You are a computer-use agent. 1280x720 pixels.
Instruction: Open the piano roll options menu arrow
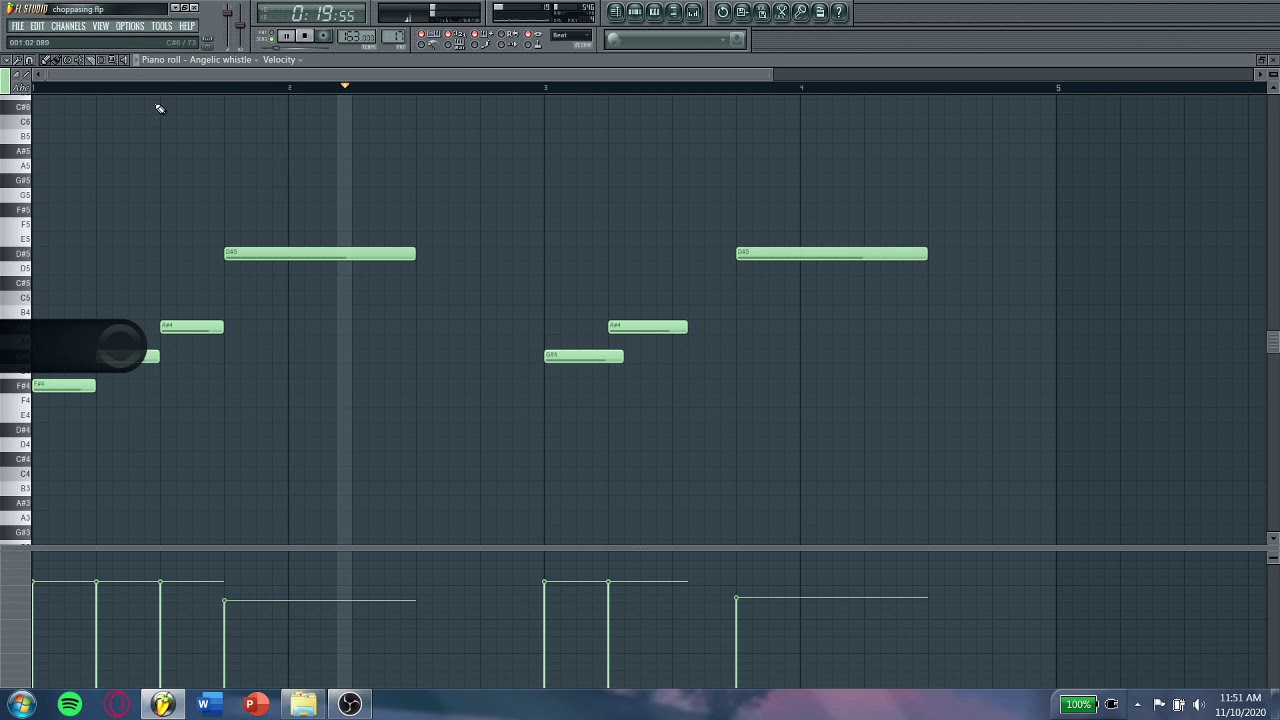(6, 60)
